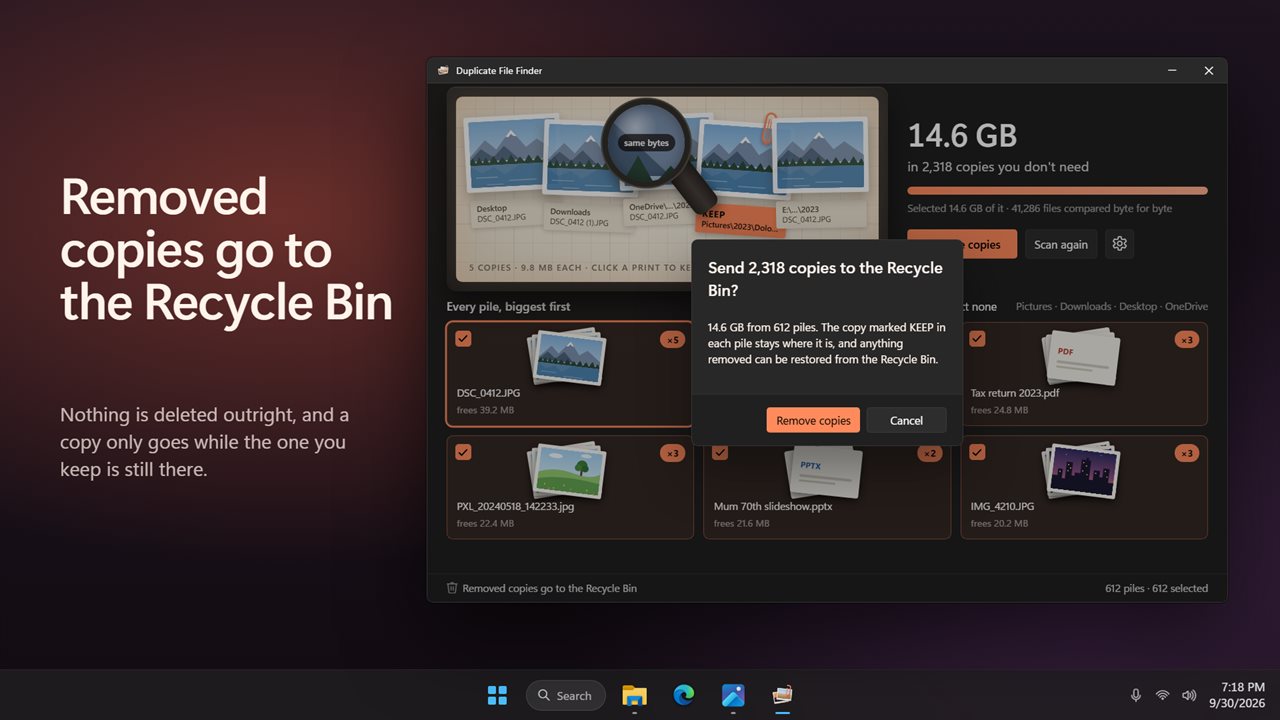Filter piles by the Desktop link
1280x720 pixels.
[x=1137, y=306]
